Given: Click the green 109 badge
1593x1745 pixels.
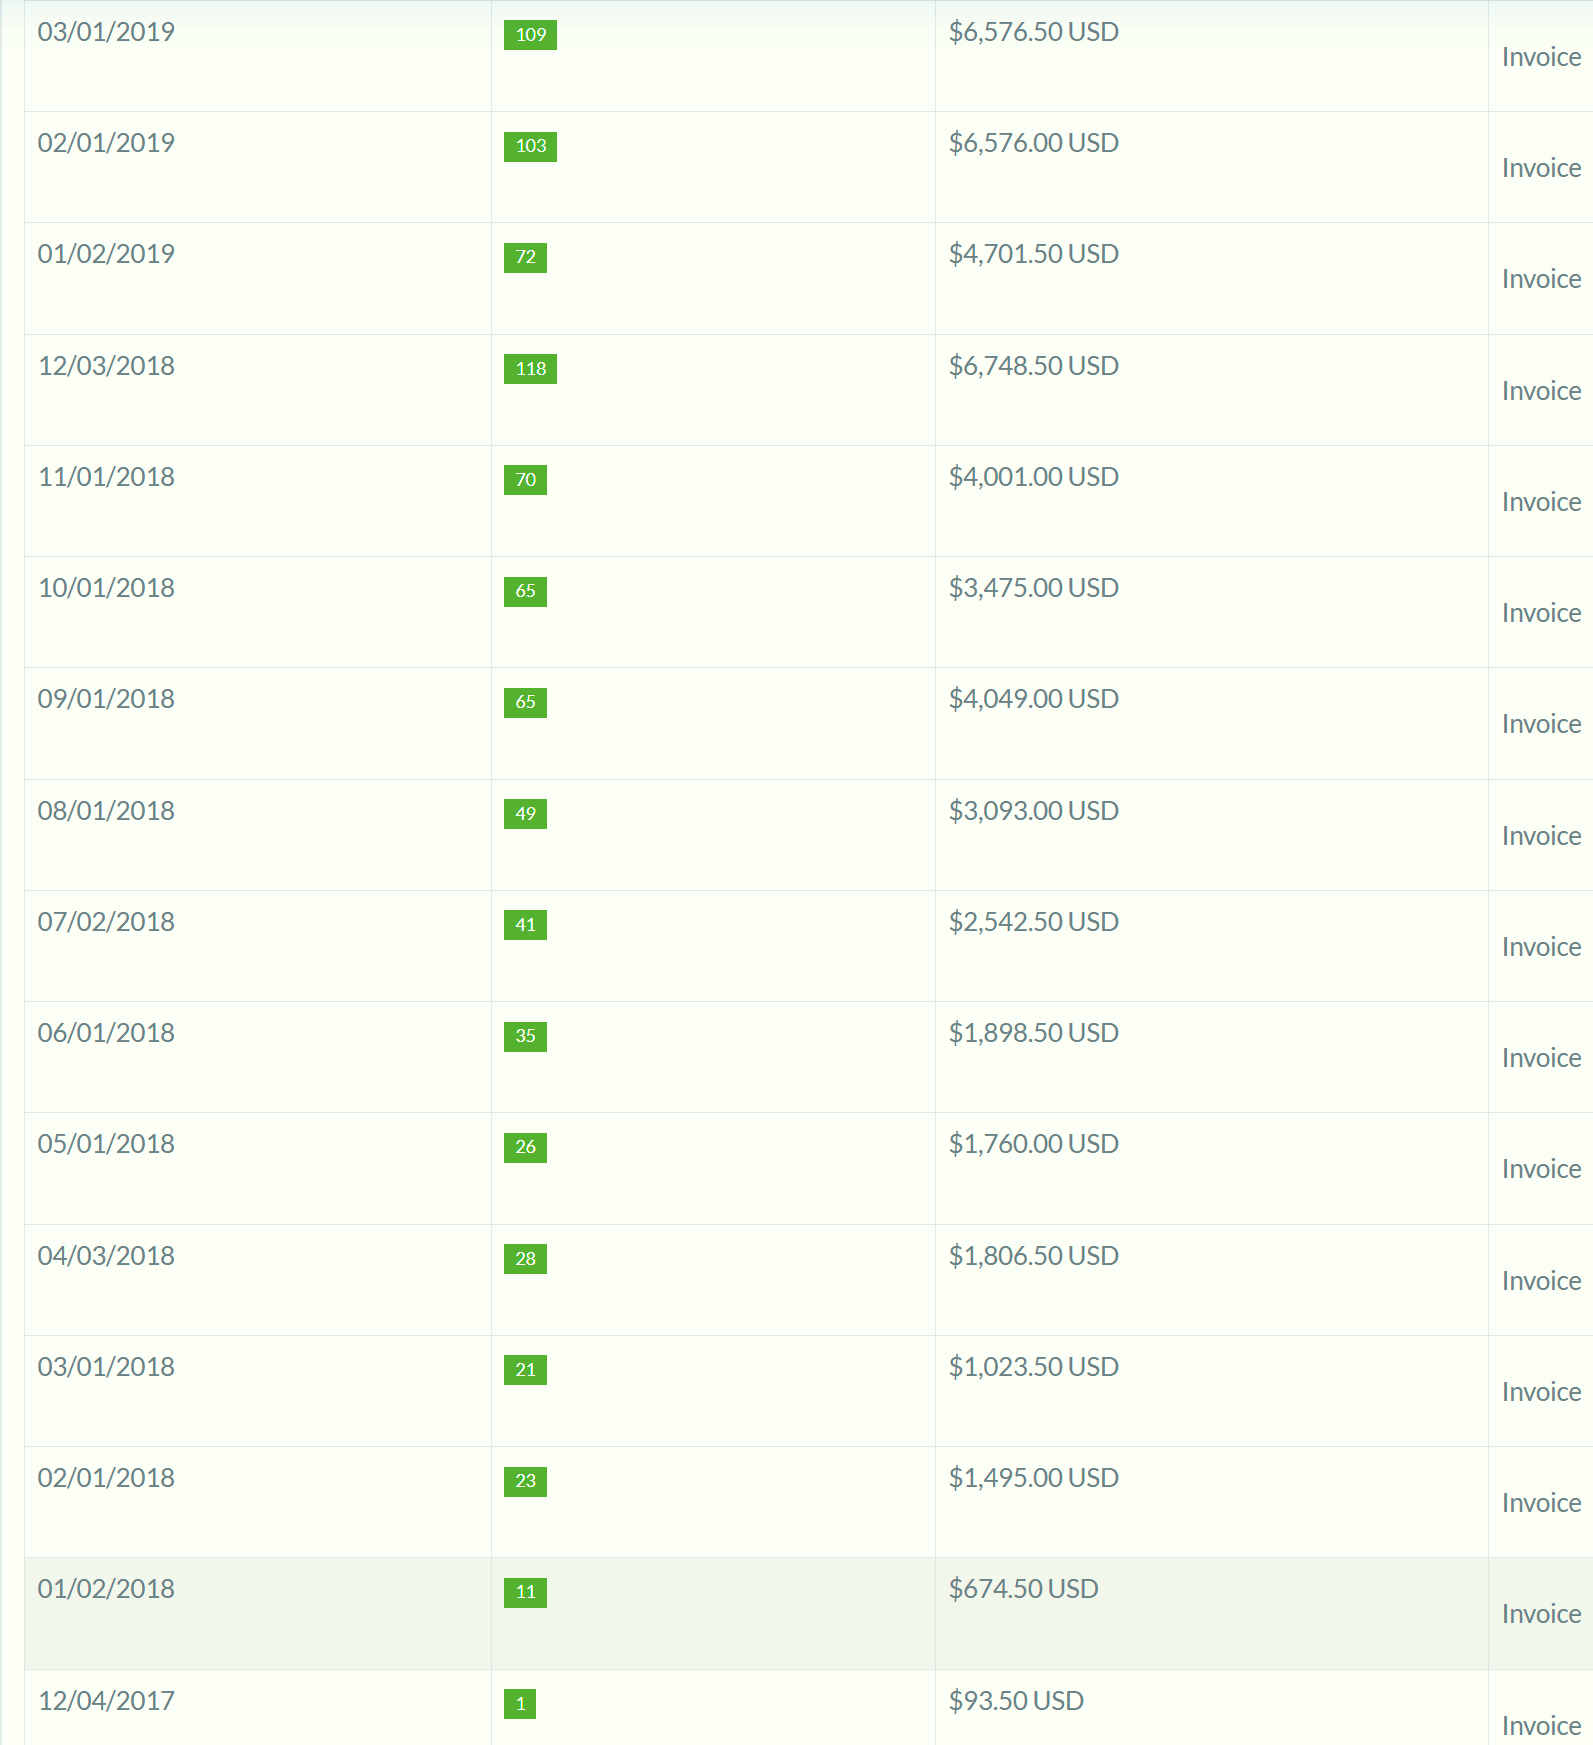Looking at the screenshot, I should click(x=530, y=35).
